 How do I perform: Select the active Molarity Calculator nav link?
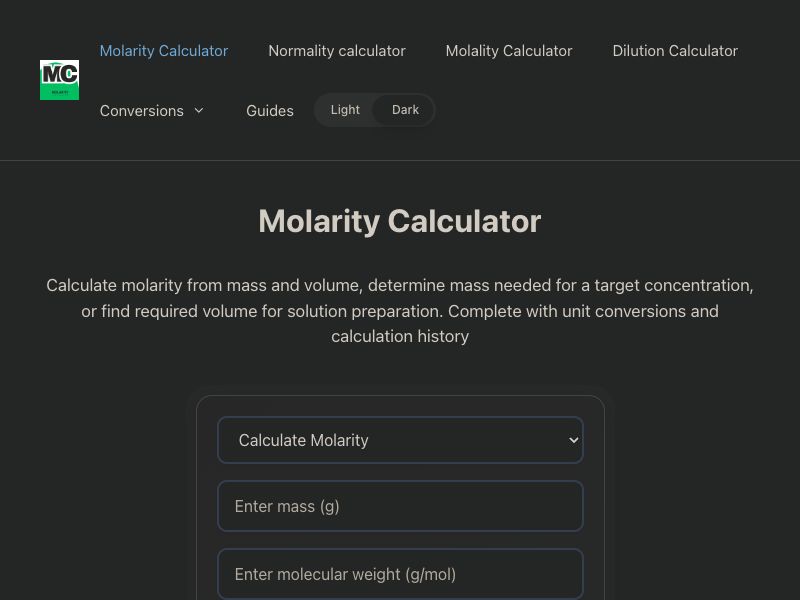[164, 51]
